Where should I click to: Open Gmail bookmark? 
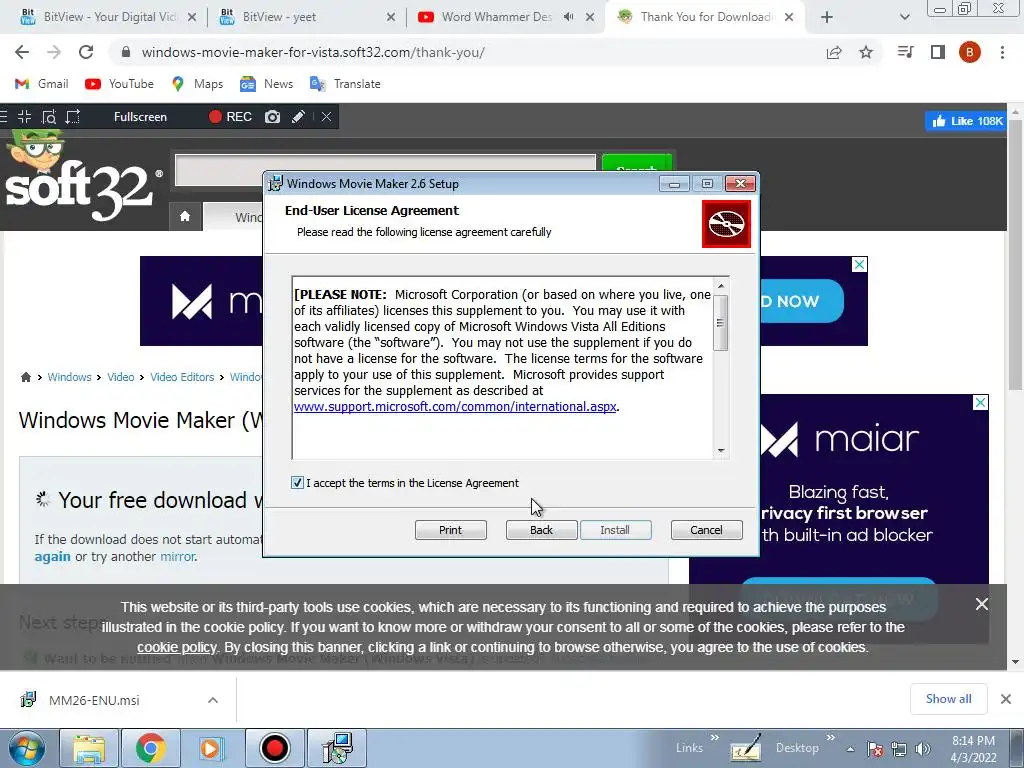point(41,84)
